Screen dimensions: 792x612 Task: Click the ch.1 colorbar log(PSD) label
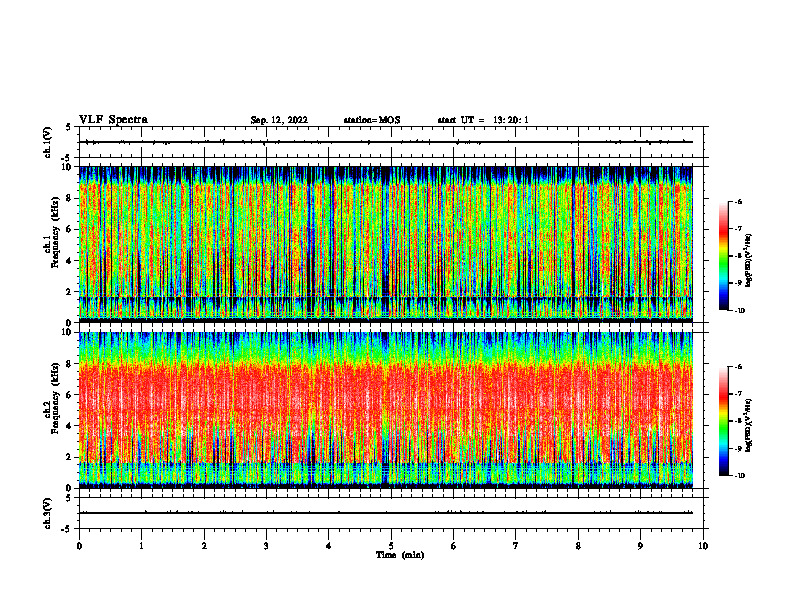click(748, 261)
